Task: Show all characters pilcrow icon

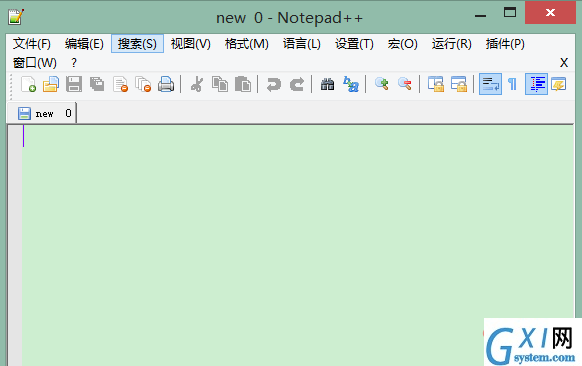Action: (513, 84)
